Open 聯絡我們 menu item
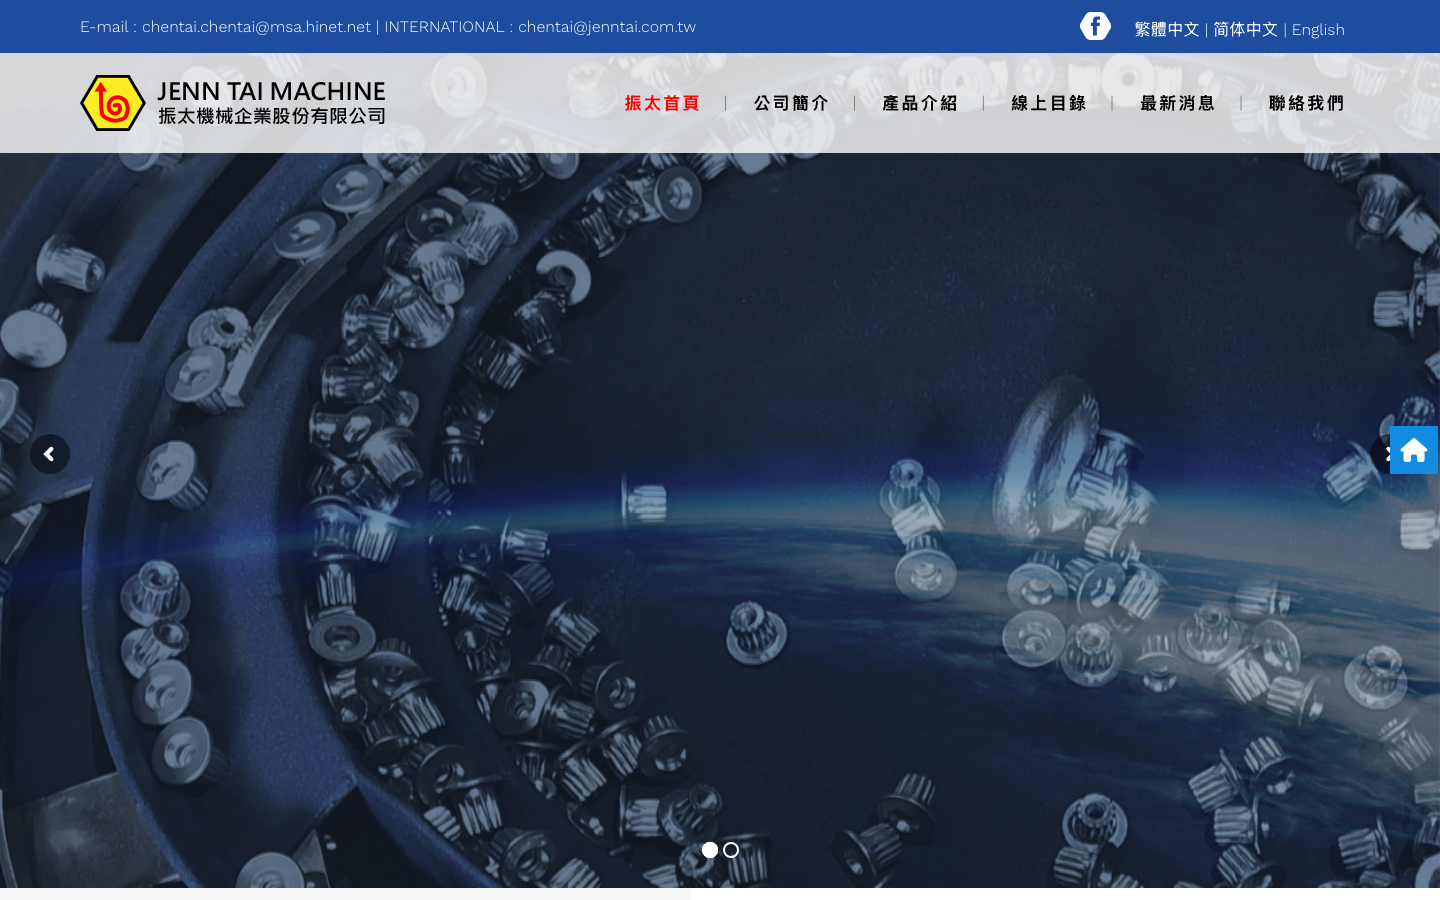 coord(1307,103)
